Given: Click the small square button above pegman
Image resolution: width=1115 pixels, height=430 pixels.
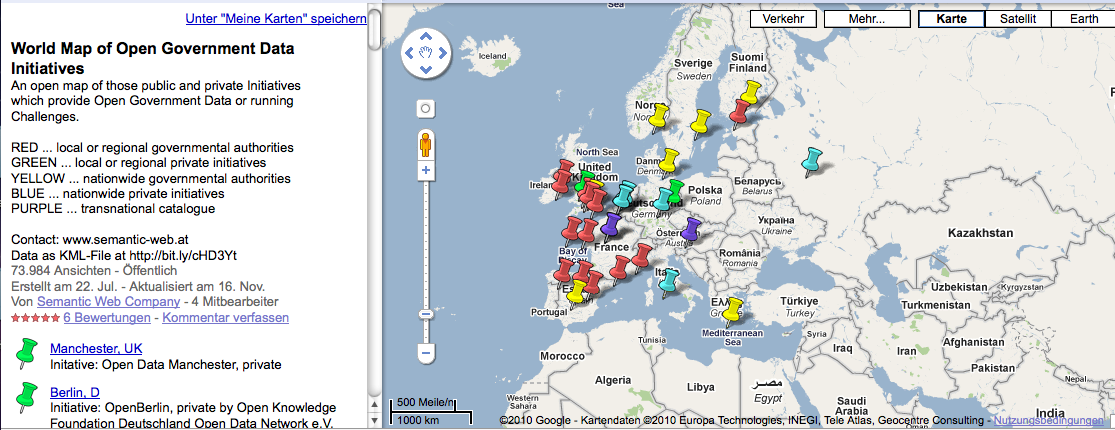Looking at the screenshot, I should (x=426, y=109).
